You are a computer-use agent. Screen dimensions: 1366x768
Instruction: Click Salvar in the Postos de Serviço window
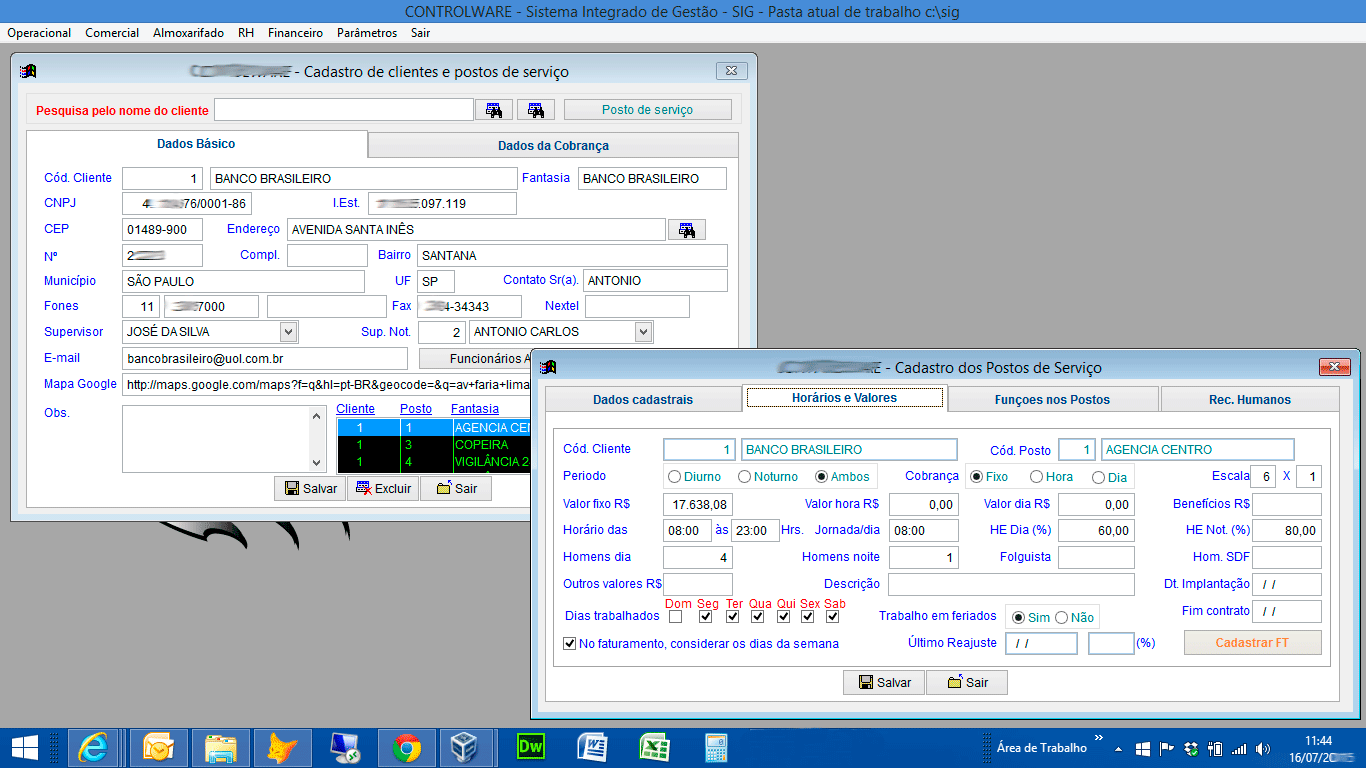pos(884,682)
